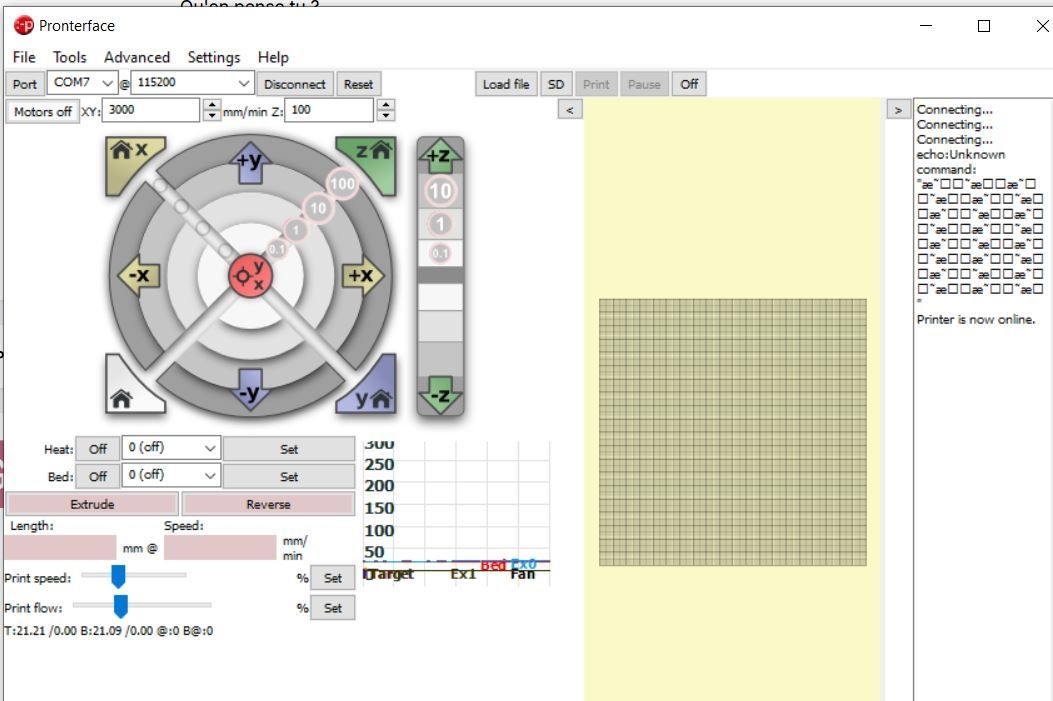The image size is (1053, 701).
Task: Turn Motors off
Action: coord(43,111)
